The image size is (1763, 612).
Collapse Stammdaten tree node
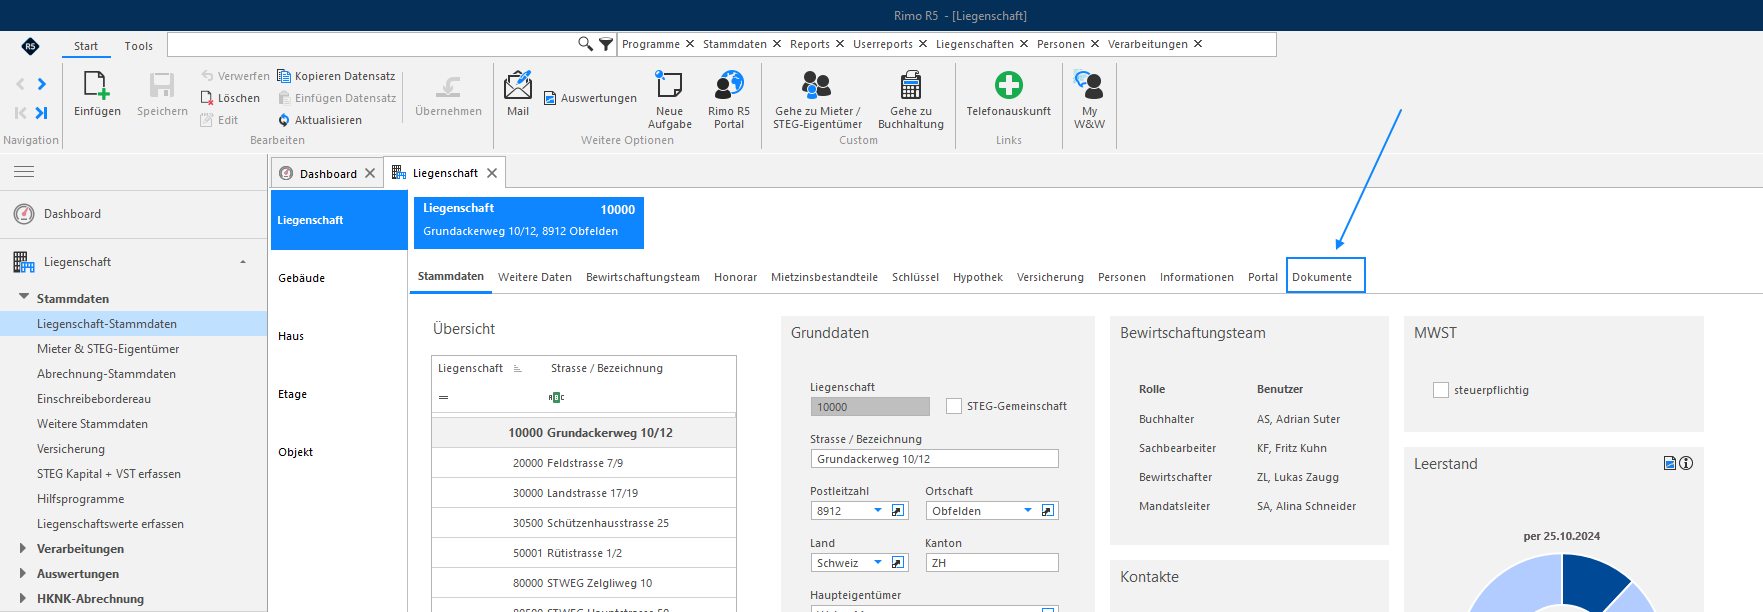[24, 297]
